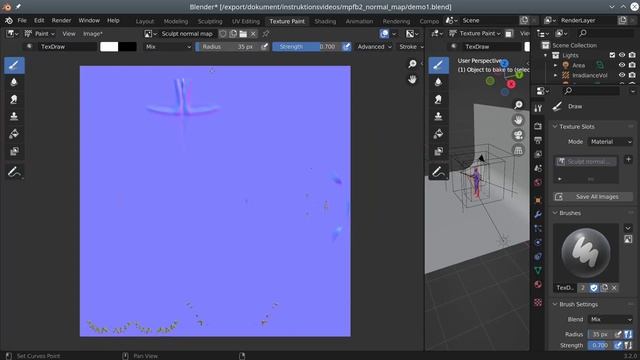Viewport: 640px width, 360px height.
Task: Select the Fill tool in 3D viewport
Action: (x=438, y=134)
